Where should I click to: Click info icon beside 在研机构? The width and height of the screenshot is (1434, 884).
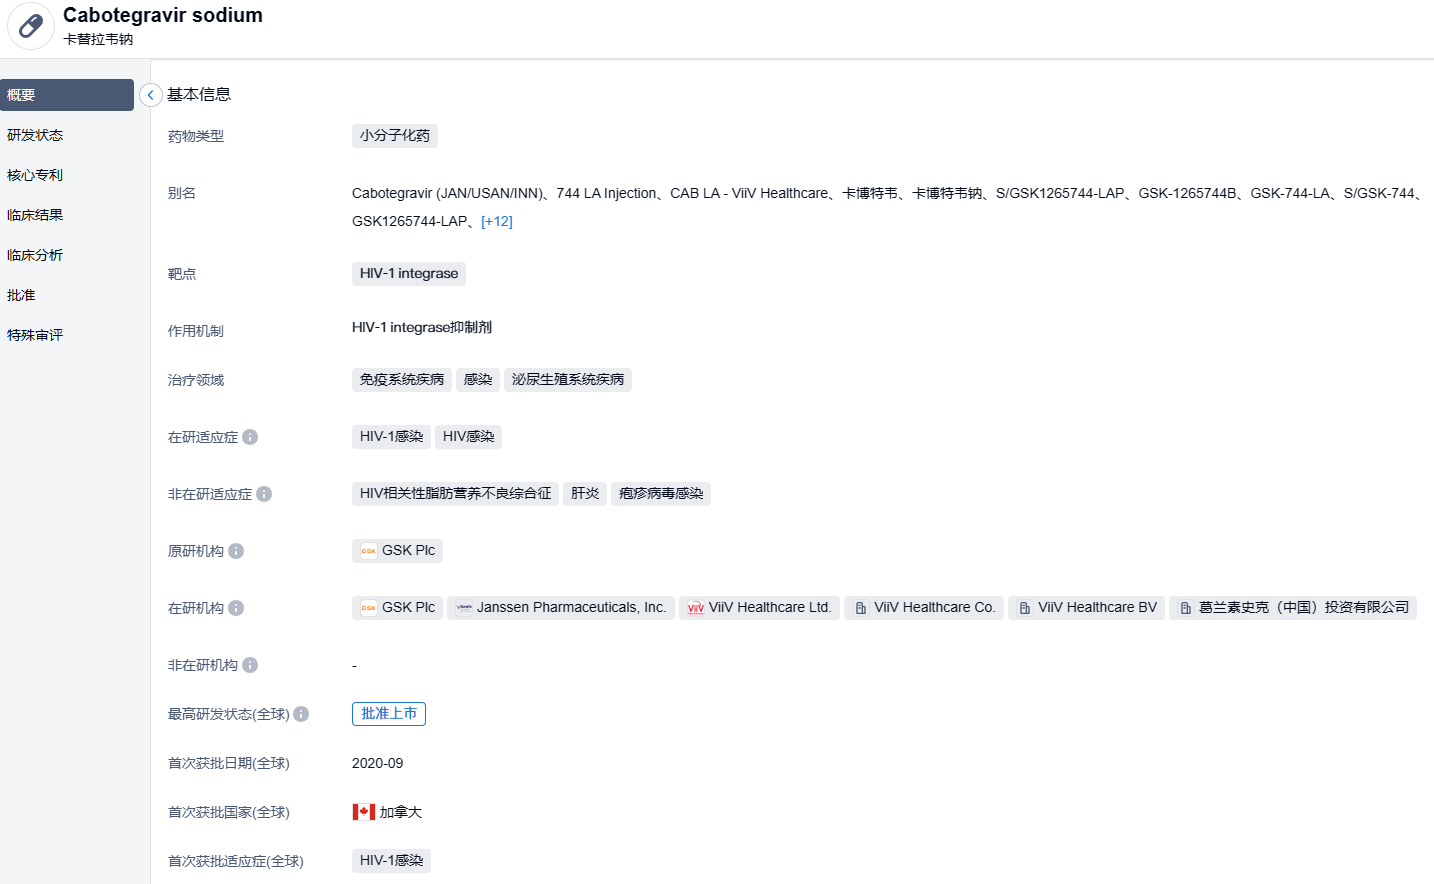point(236,608)
